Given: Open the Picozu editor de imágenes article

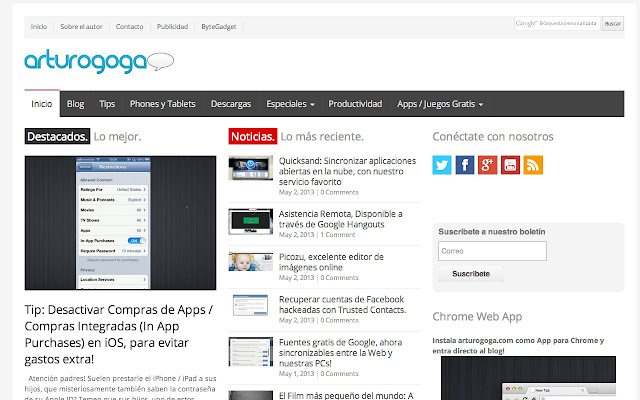Looking at the screenshot, I should click(331, 262).
